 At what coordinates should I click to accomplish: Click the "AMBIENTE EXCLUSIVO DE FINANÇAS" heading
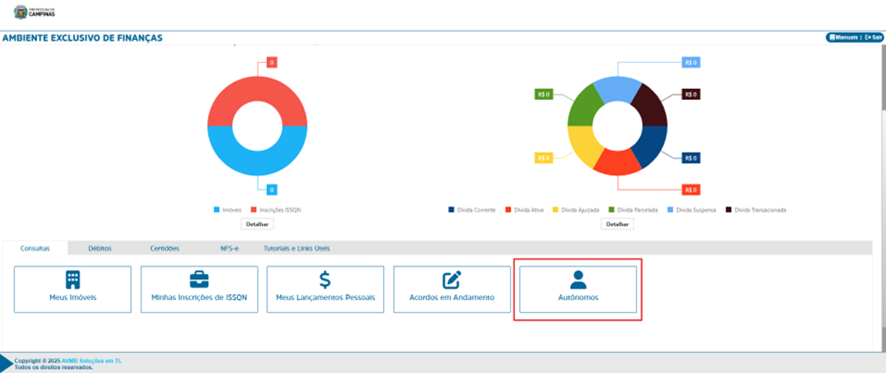pos(82,38)
